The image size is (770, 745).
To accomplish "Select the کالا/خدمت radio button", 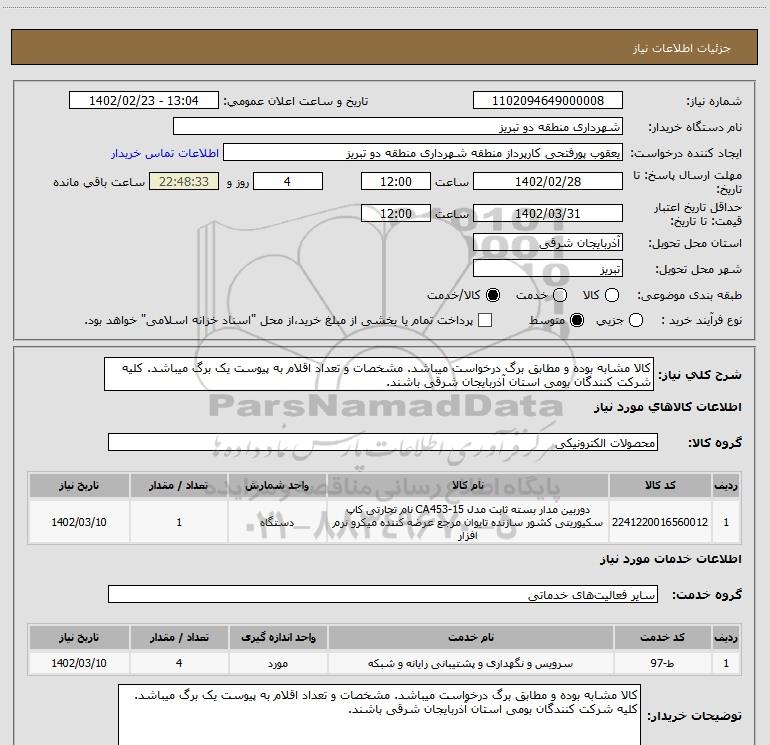I will 493,295.
